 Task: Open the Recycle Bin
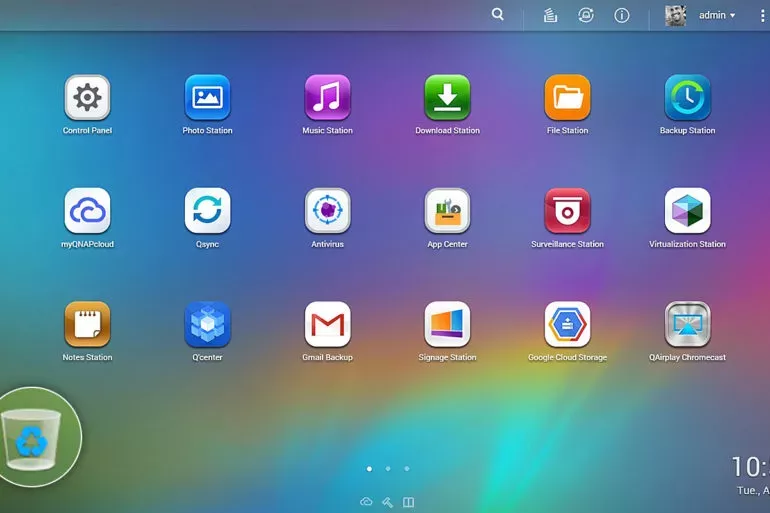click(35, 438)
